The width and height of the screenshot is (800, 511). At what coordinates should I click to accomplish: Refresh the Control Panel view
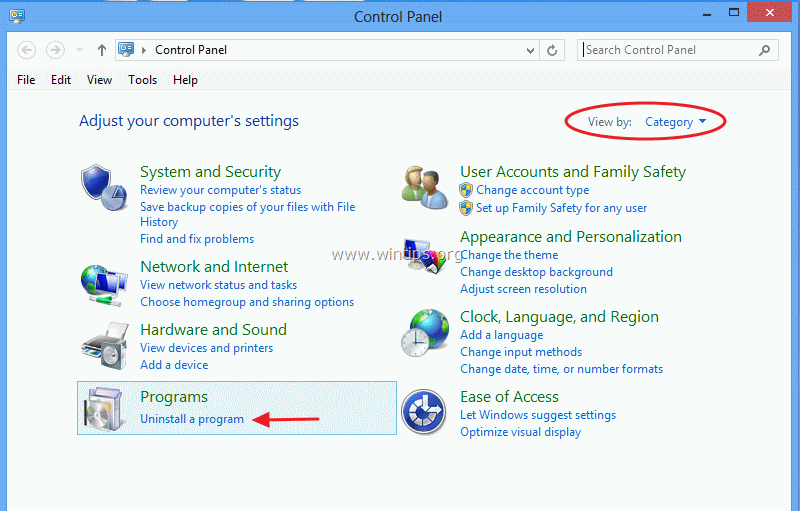tap(552, 50)
